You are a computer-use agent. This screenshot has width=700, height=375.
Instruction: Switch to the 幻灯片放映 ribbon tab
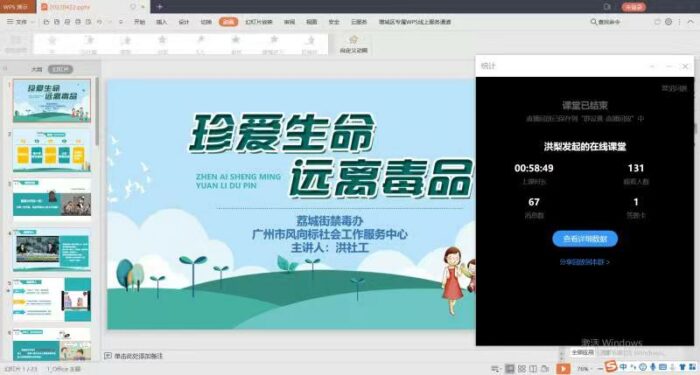pos(258,21)
